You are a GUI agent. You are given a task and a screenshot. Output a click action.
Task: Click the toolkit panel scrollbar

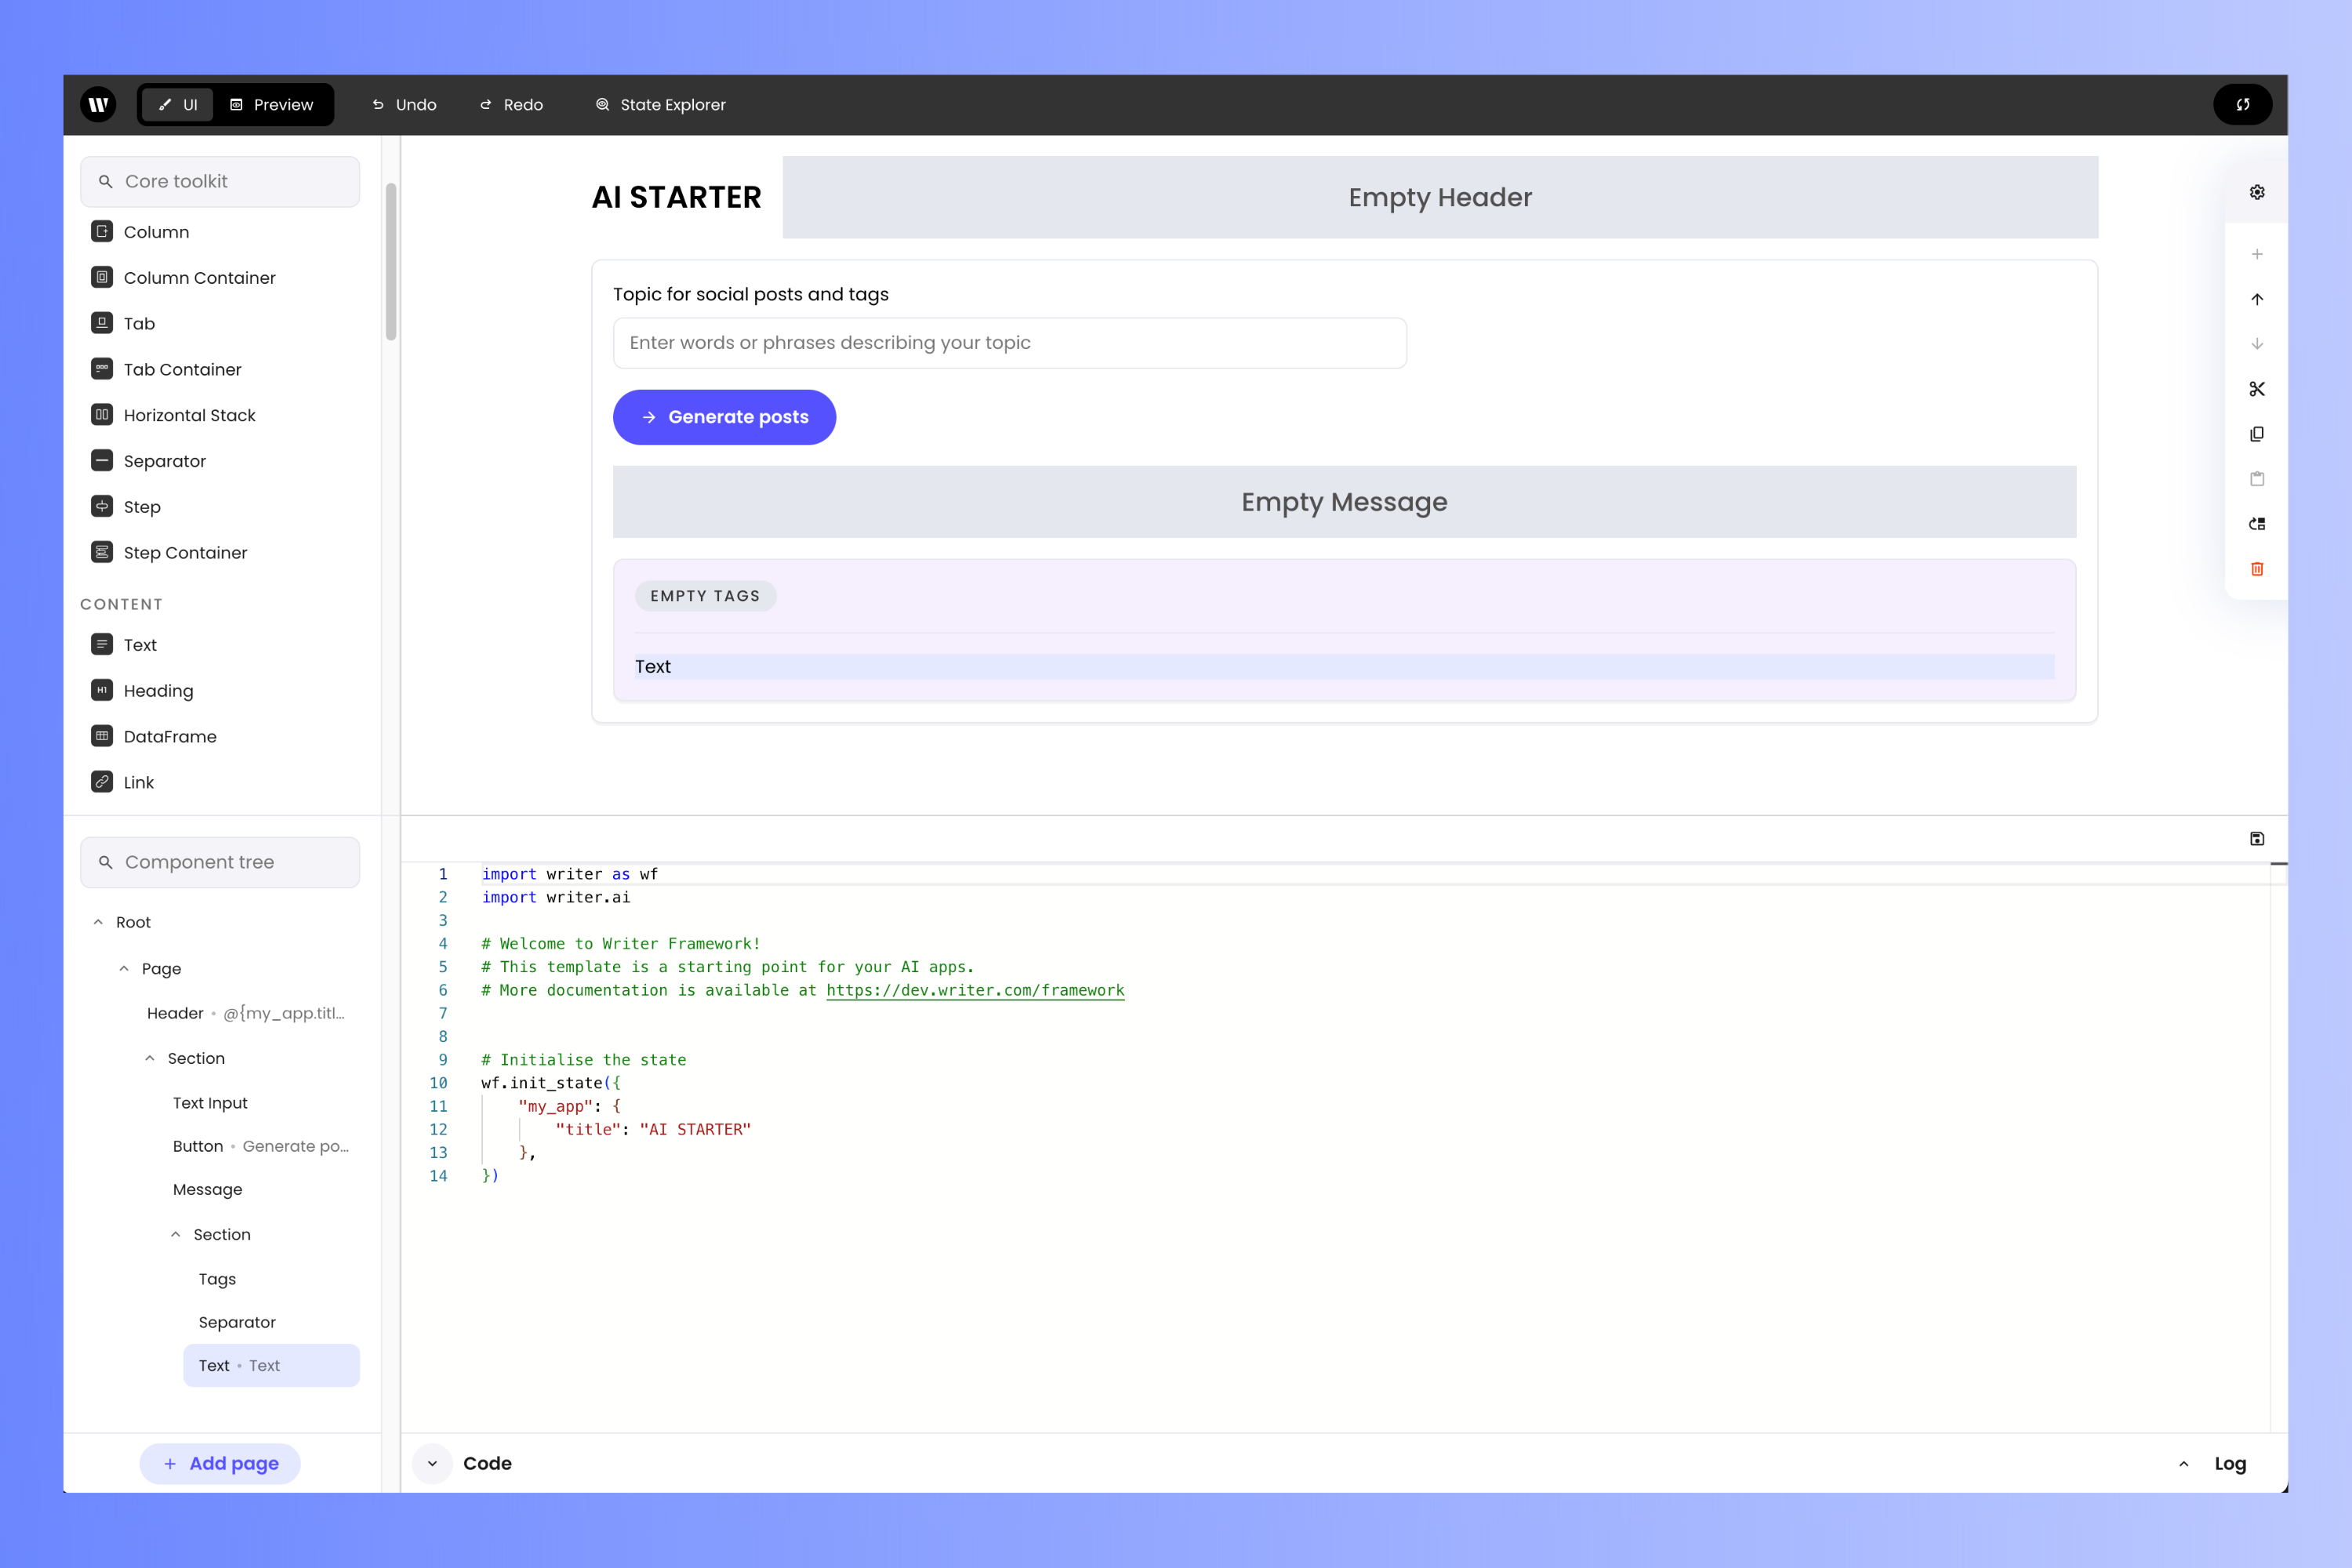coord(391,262)
